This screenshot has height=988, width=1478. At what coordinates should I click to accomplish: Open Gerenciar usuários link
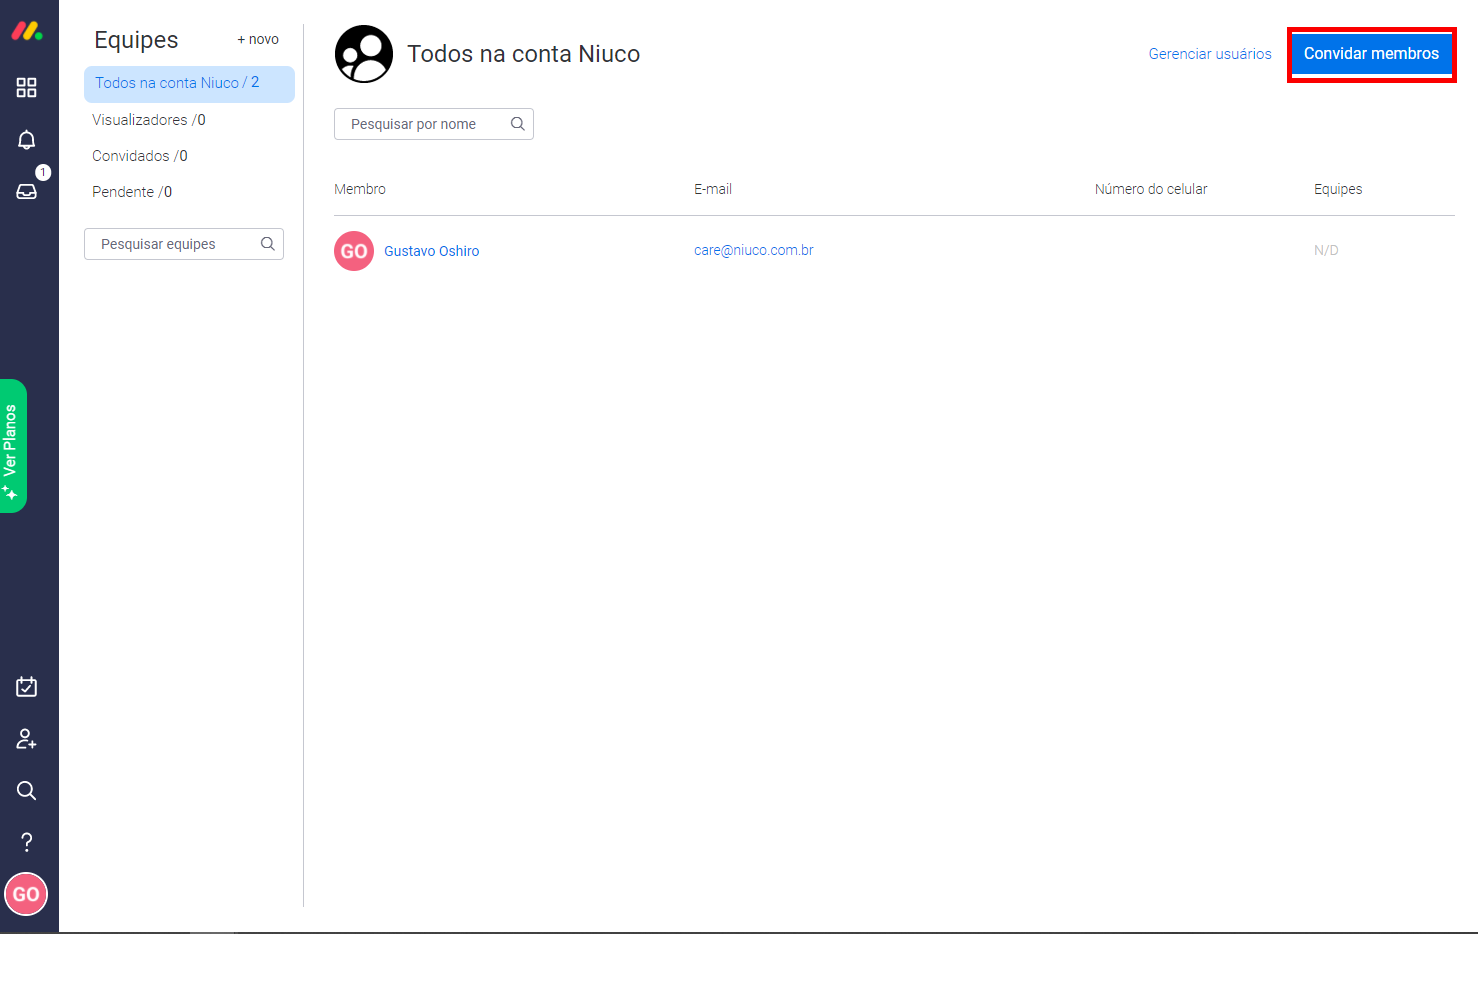(x=1210, y=54)
